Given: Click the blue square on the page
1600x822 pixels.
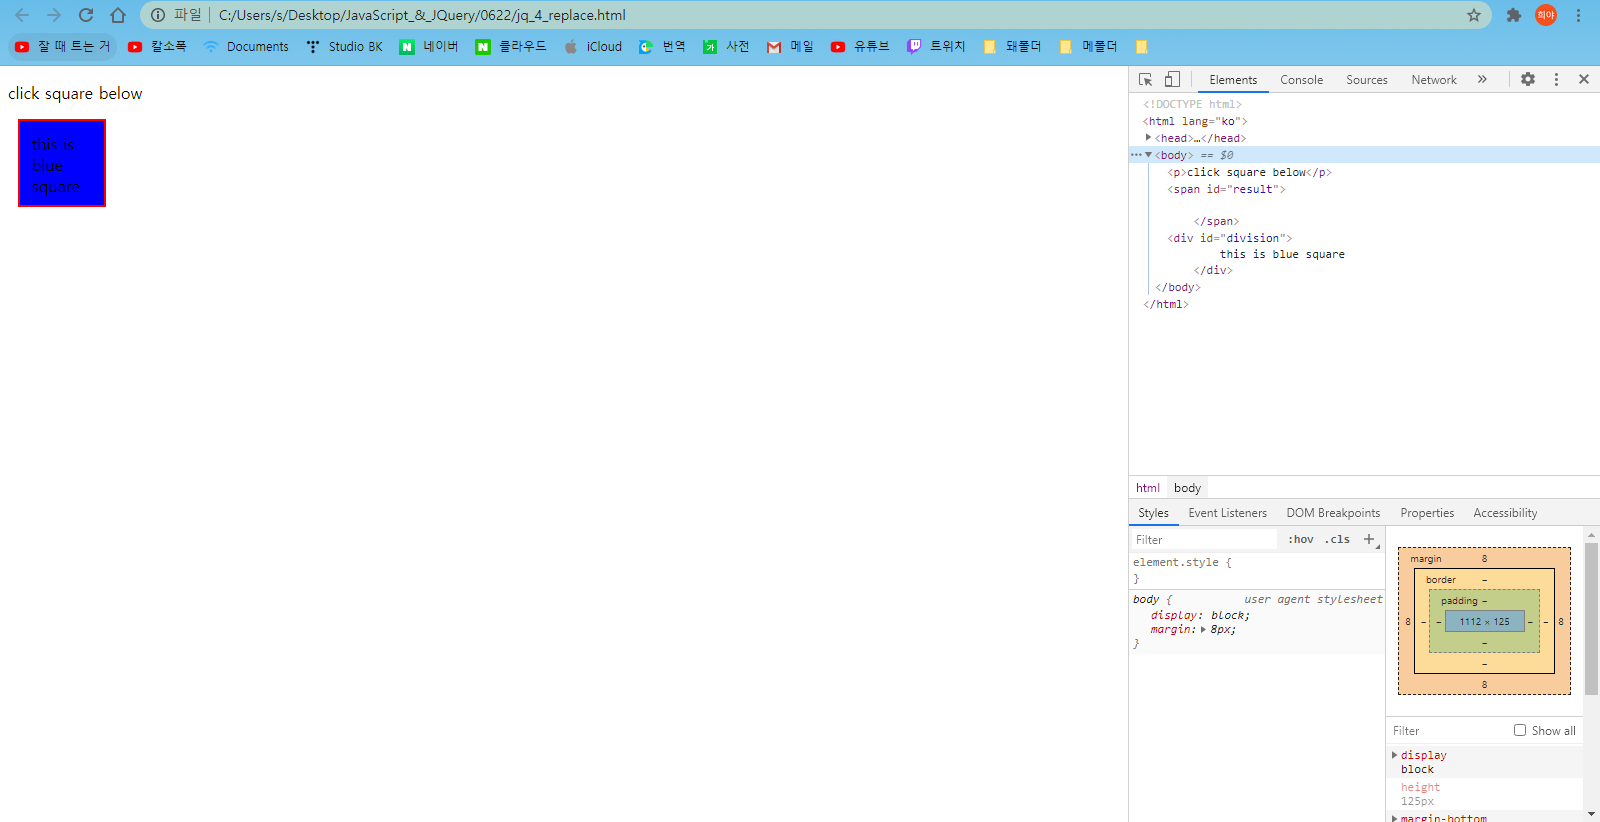Looking at the screenshot, I should tap(62, 163).
